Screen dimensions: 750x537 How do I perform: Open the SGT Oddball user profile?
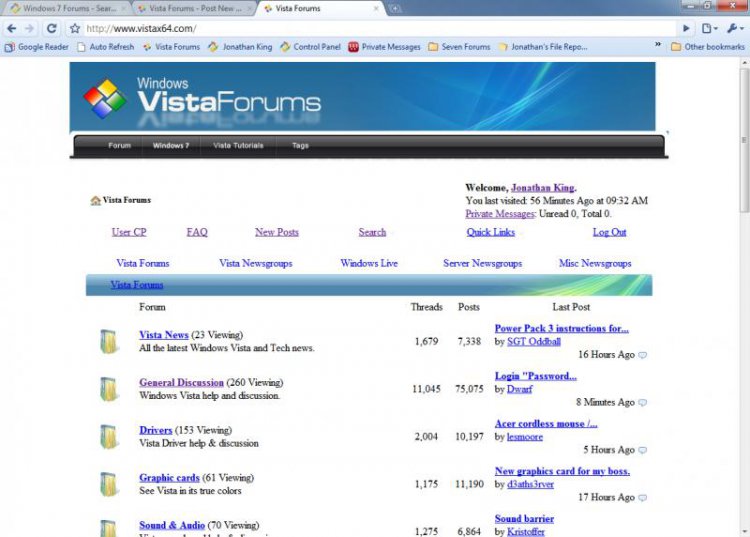pyautogui.click(x=534, y=341)
